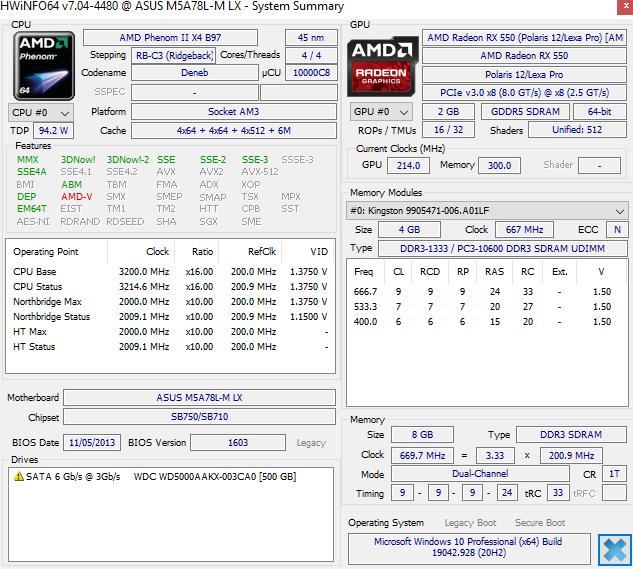Click the PCIe v3.0 x8 link field

[524, 92]
